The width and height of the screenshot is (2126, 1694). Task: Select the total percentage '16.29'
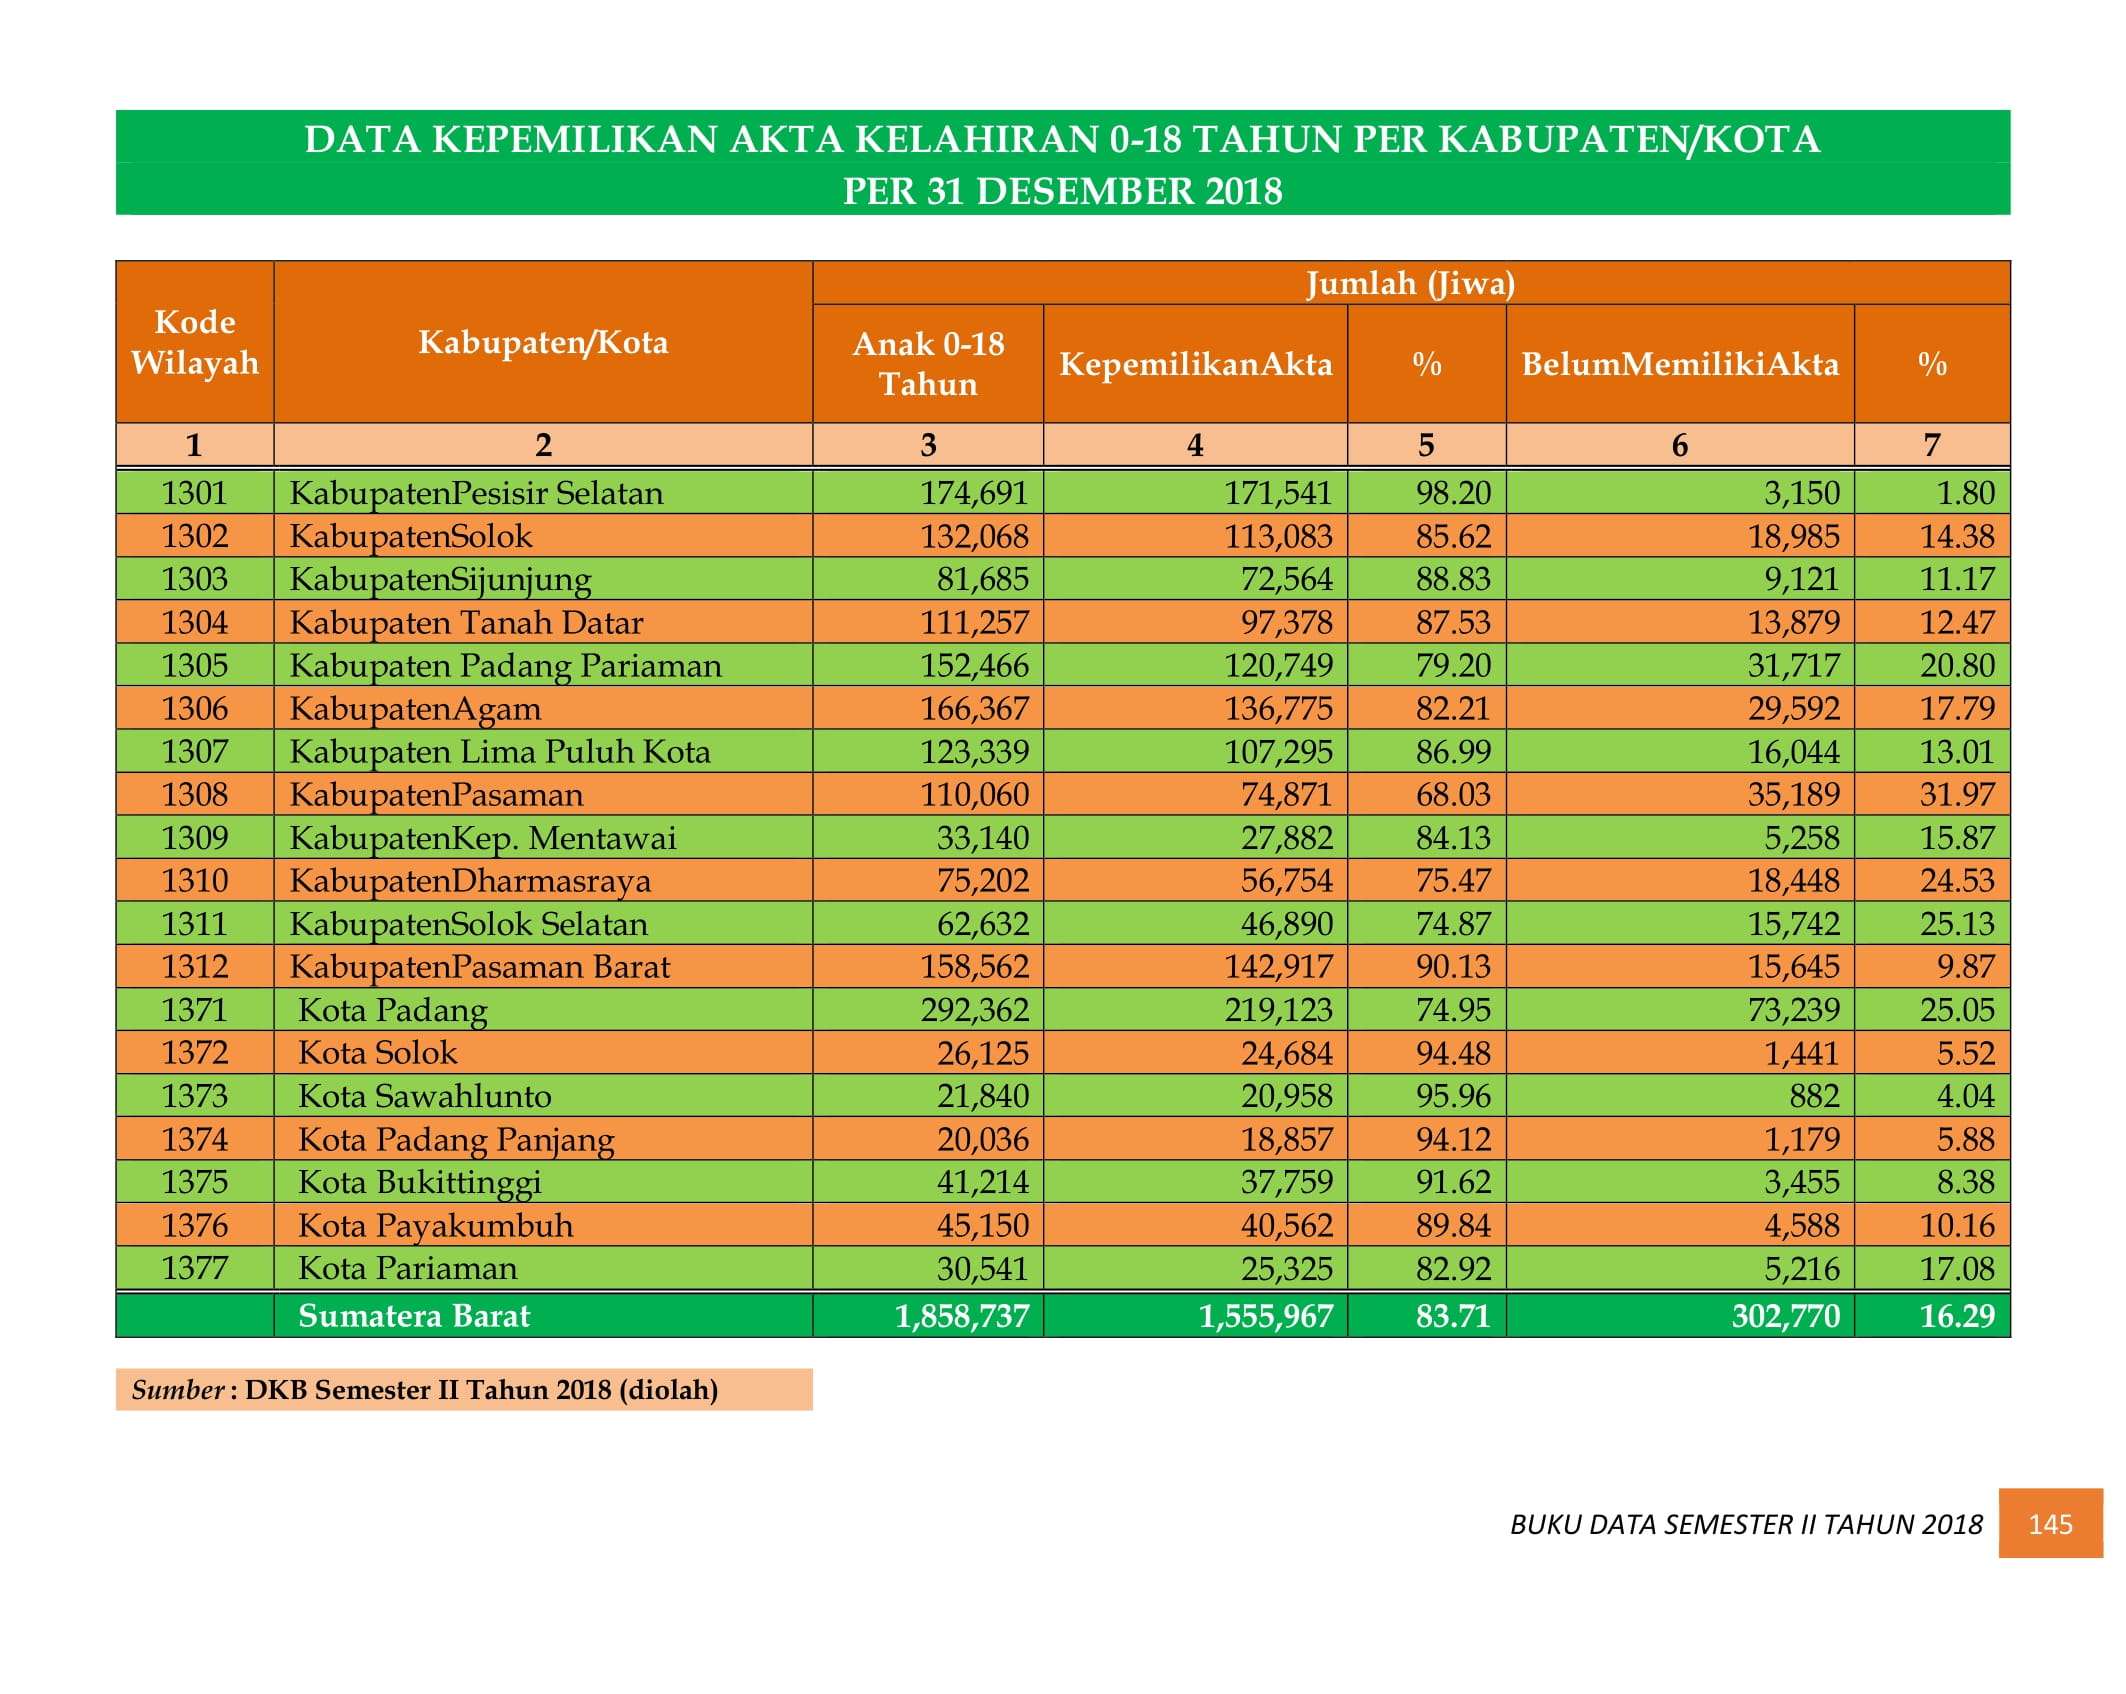pyautogui.click(x=1957, y=1315)
